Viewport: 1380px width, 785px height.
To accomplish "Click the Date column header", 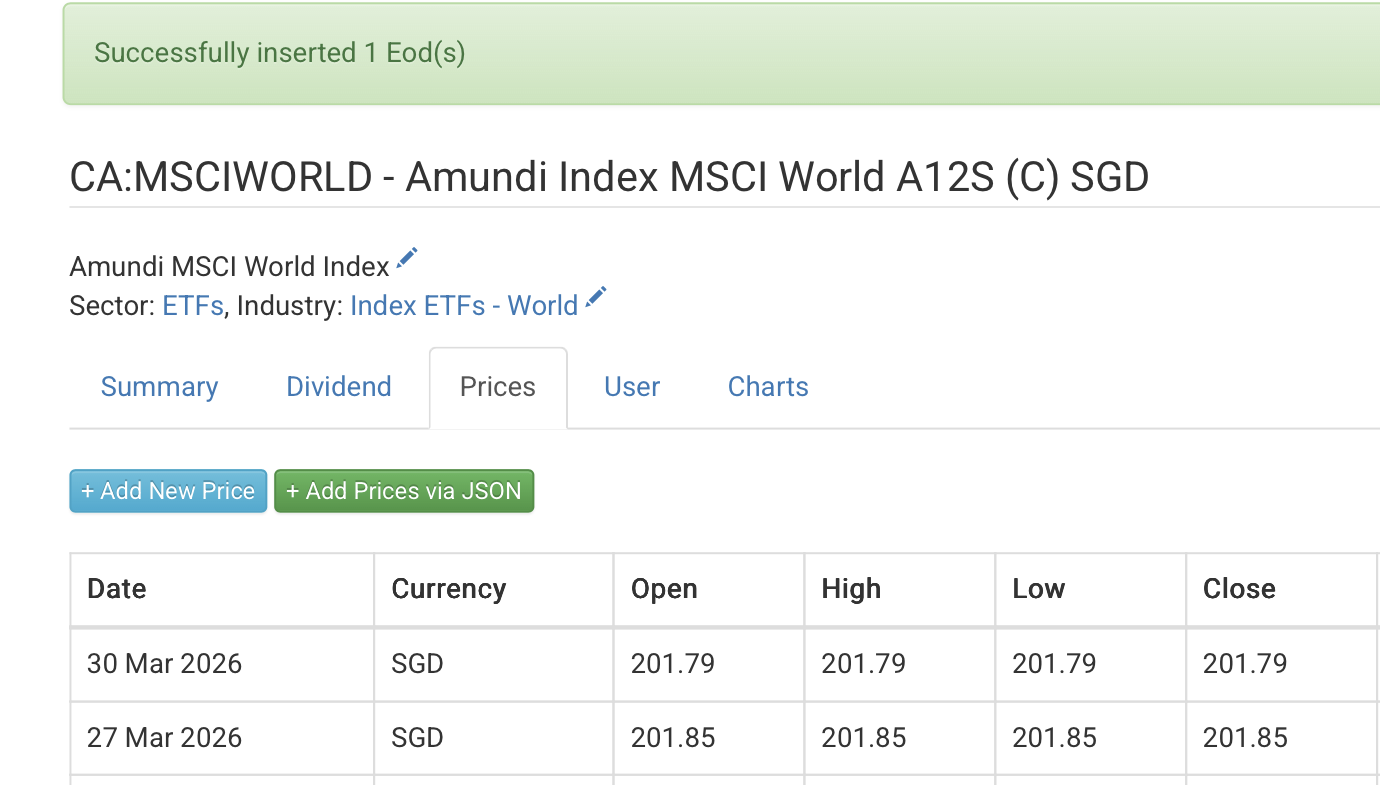I will pos(117,589).
